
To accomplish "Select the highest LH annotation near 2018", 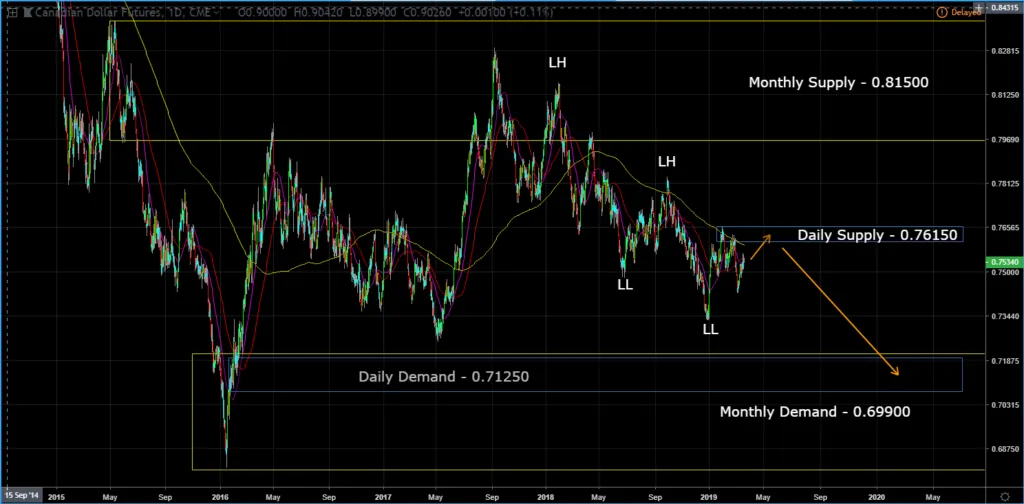I will click(x=557, y=62).
